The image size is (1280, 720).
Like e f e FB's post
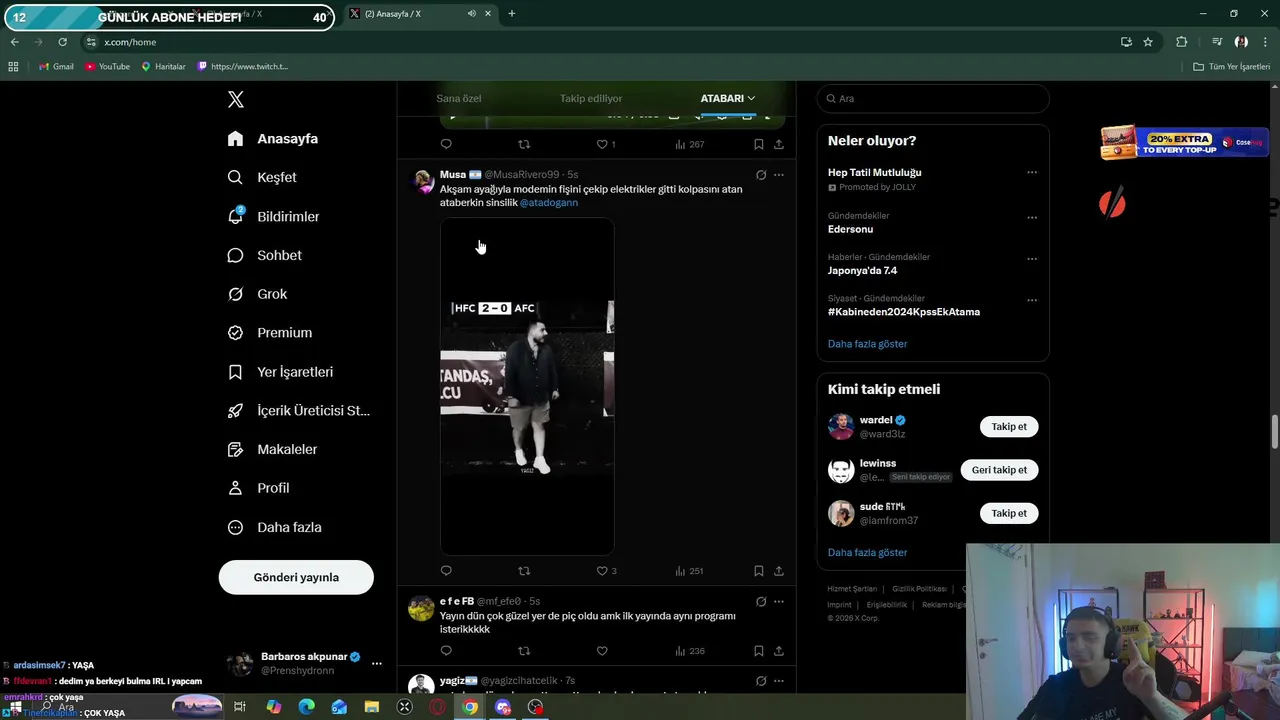(x=602, y=651)
